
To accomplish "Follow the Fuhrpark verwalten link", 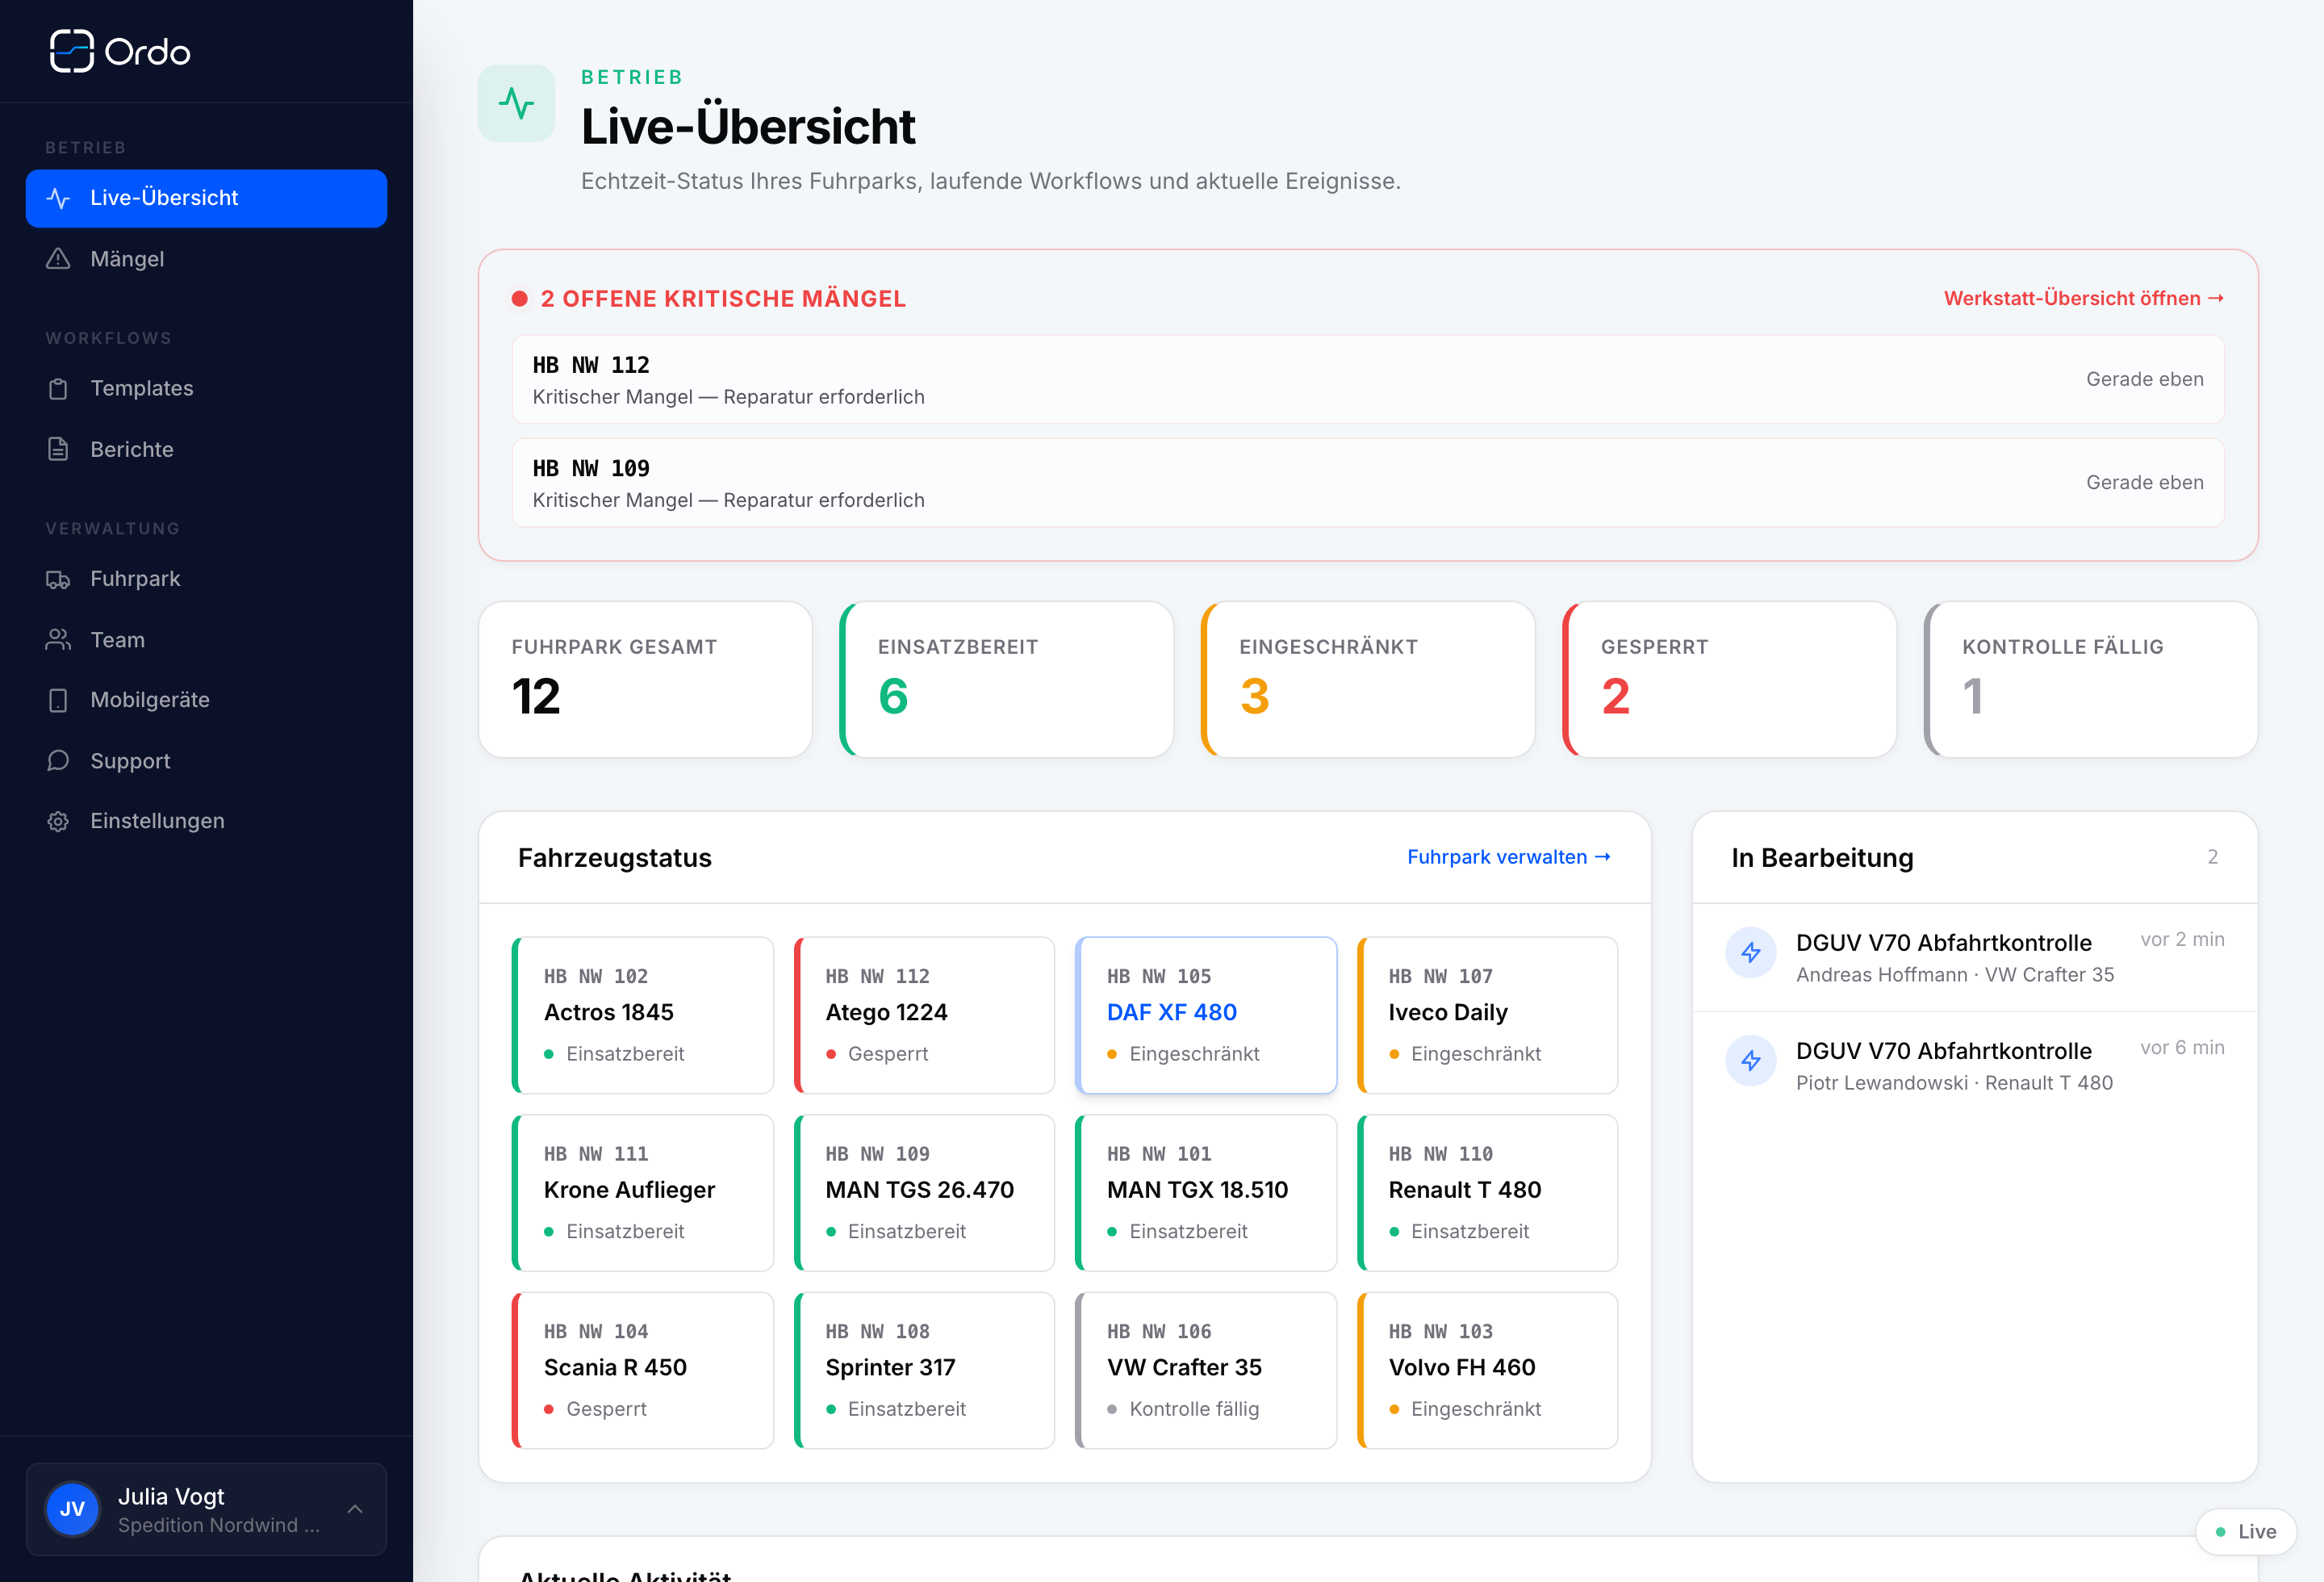I will coord(1509,857).
